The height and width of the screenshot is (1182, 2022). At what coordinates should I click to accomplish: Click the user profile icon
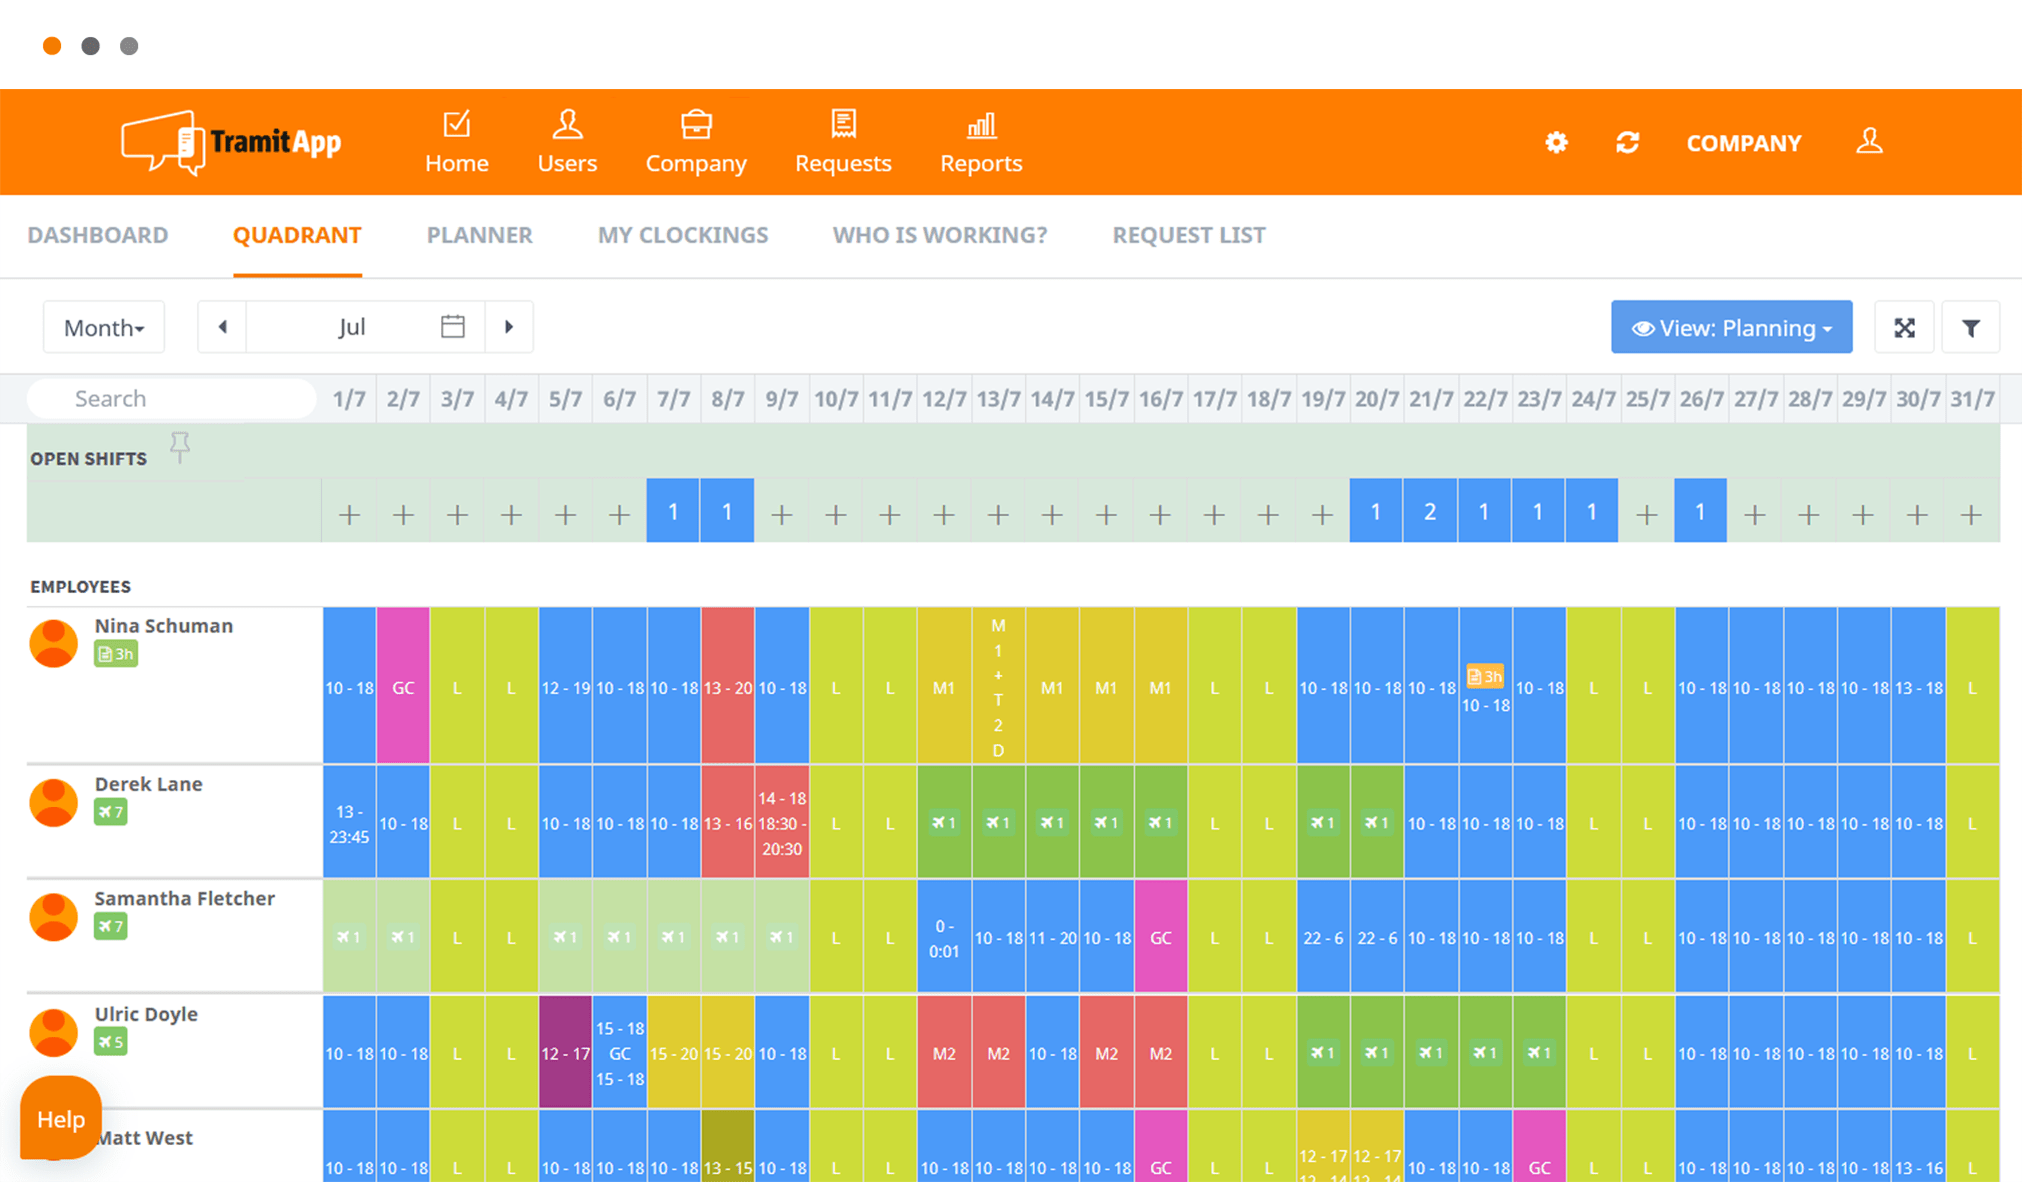1870,142
